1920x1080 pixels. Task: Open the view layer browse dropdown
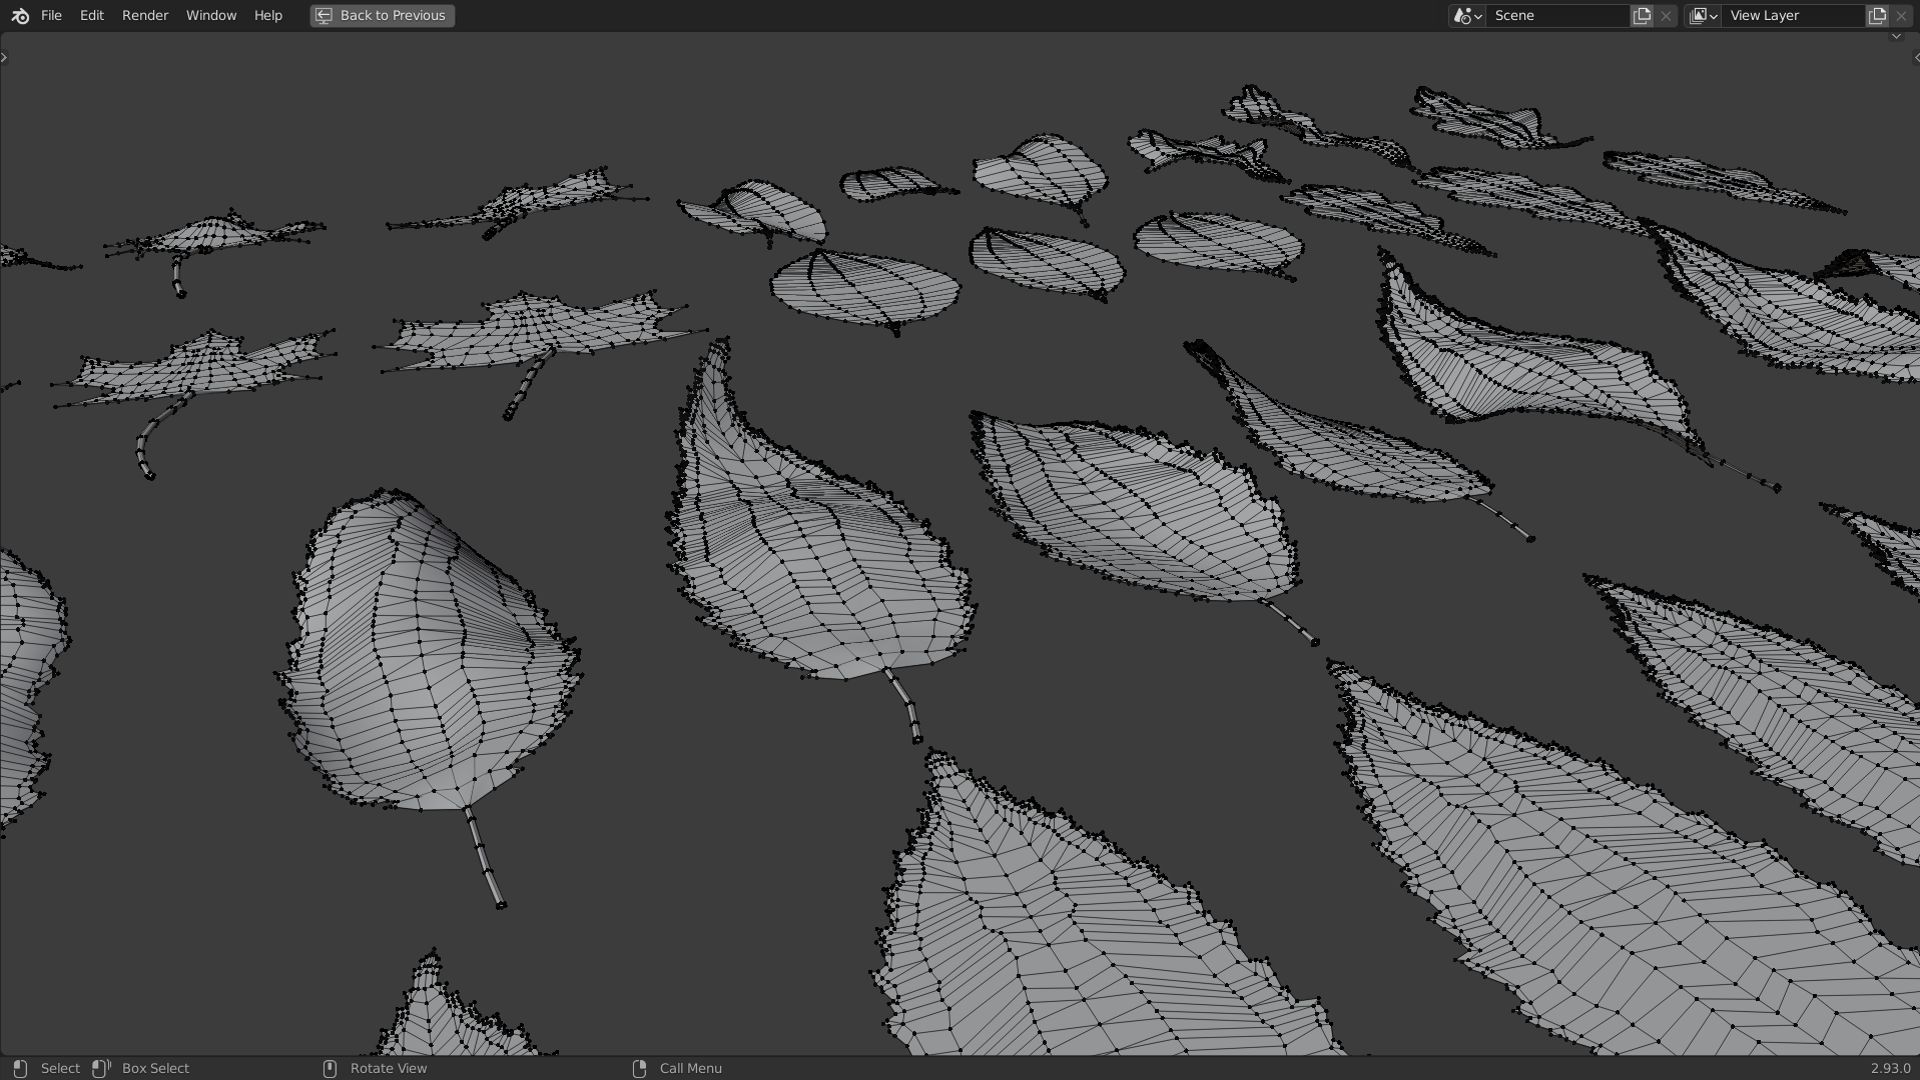click(1703, 16)
